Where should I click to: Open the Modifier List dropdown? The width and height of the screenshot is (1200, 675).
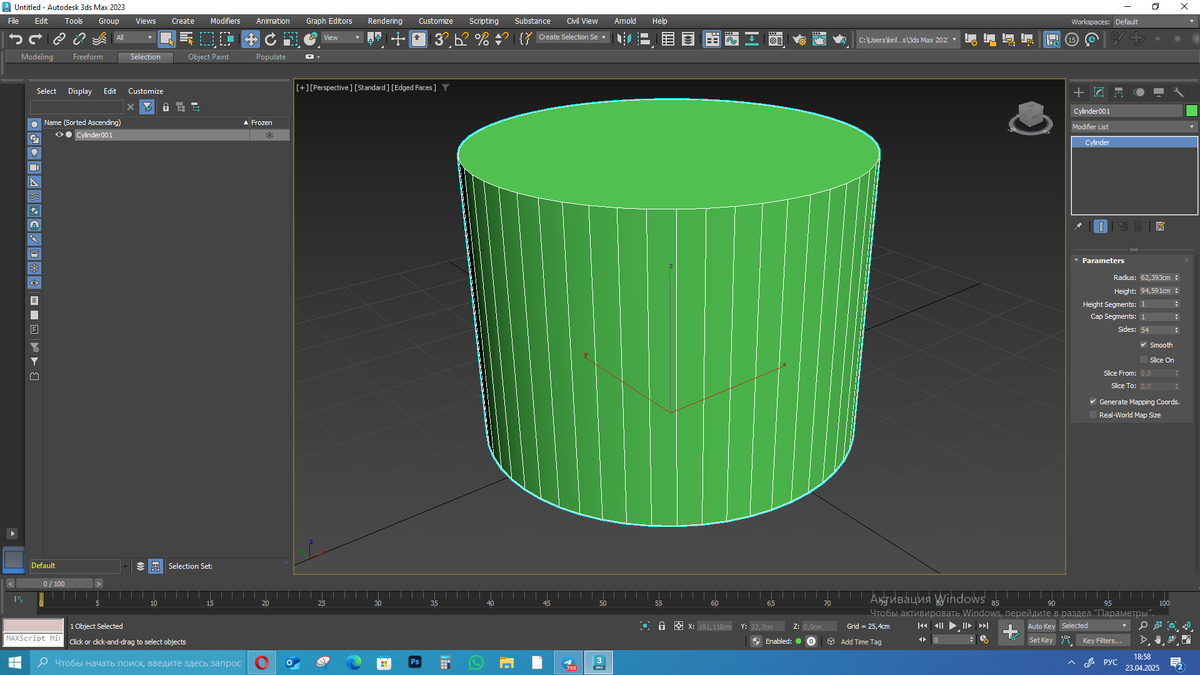[1133, 127]
